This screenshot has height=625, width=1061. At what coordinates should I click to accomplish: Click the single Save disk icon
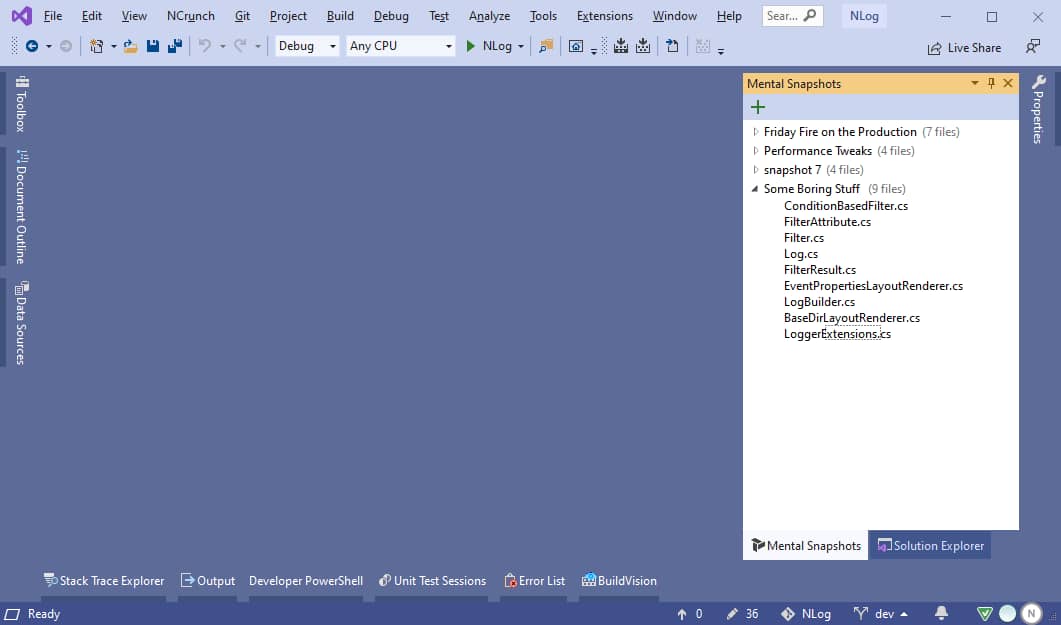pos(153,46)
